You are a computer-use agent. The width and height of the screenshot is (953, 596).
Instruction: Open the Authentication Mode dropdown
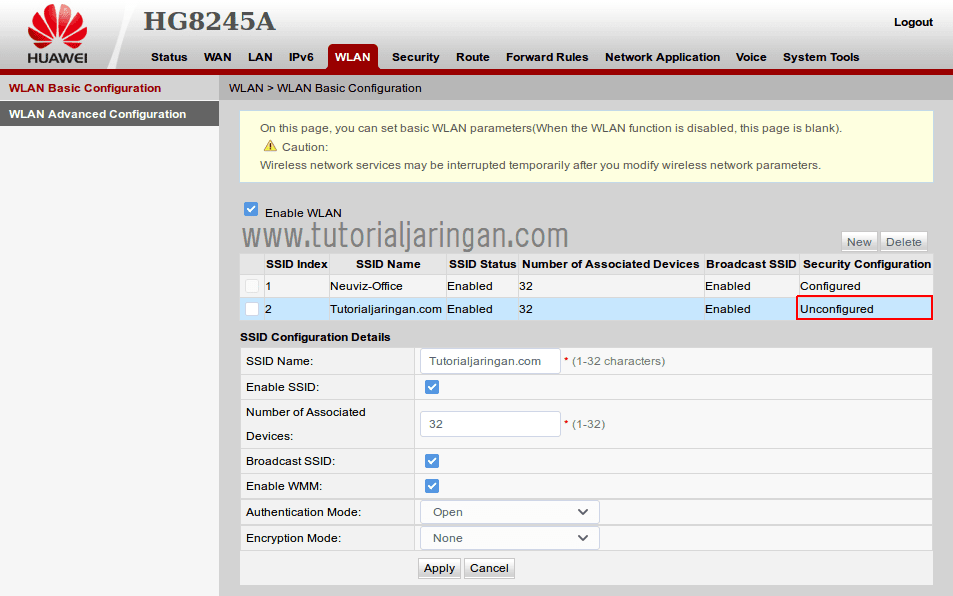click(508, 512)
